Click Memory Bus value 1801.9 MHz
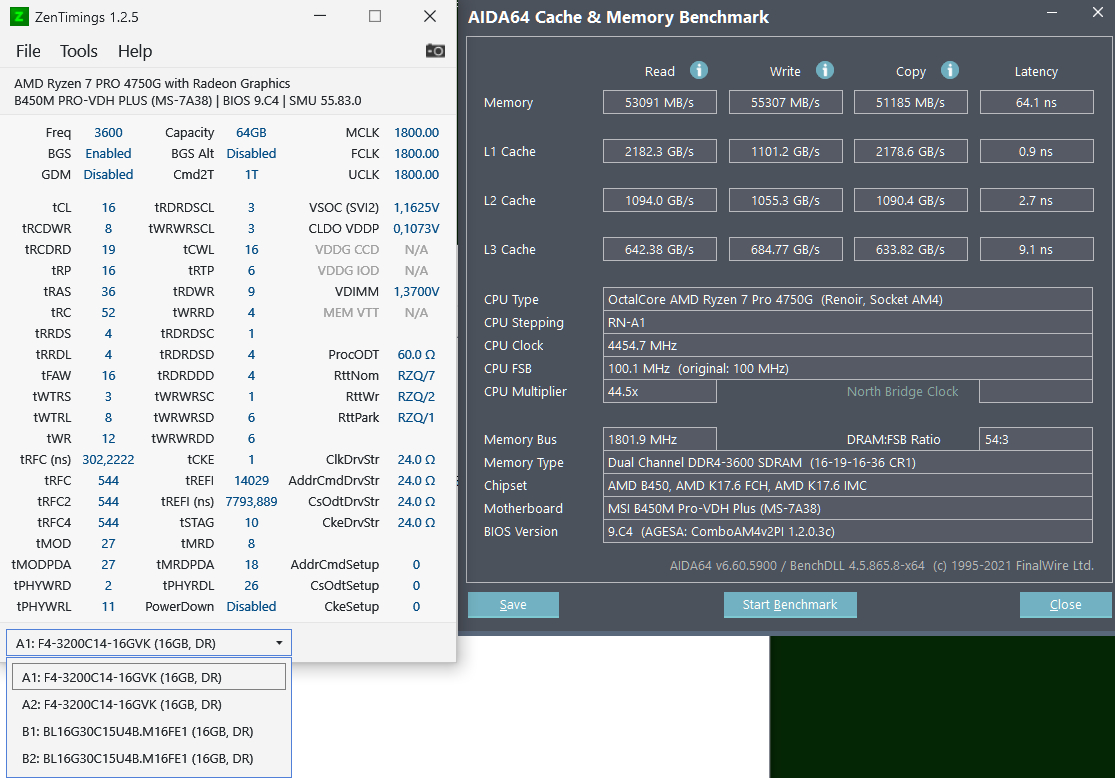Screen dimensions: 1115x778 660,439
